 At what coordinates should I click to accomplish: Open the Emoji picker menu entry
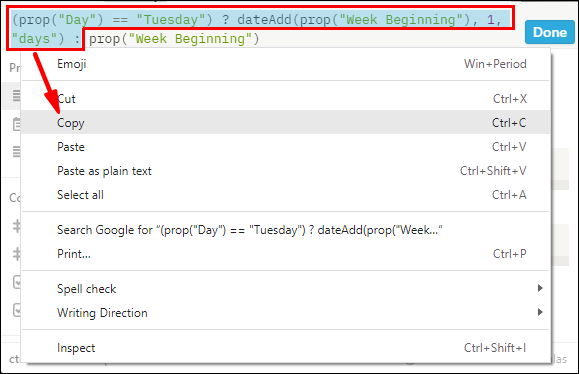coord(285,64)
